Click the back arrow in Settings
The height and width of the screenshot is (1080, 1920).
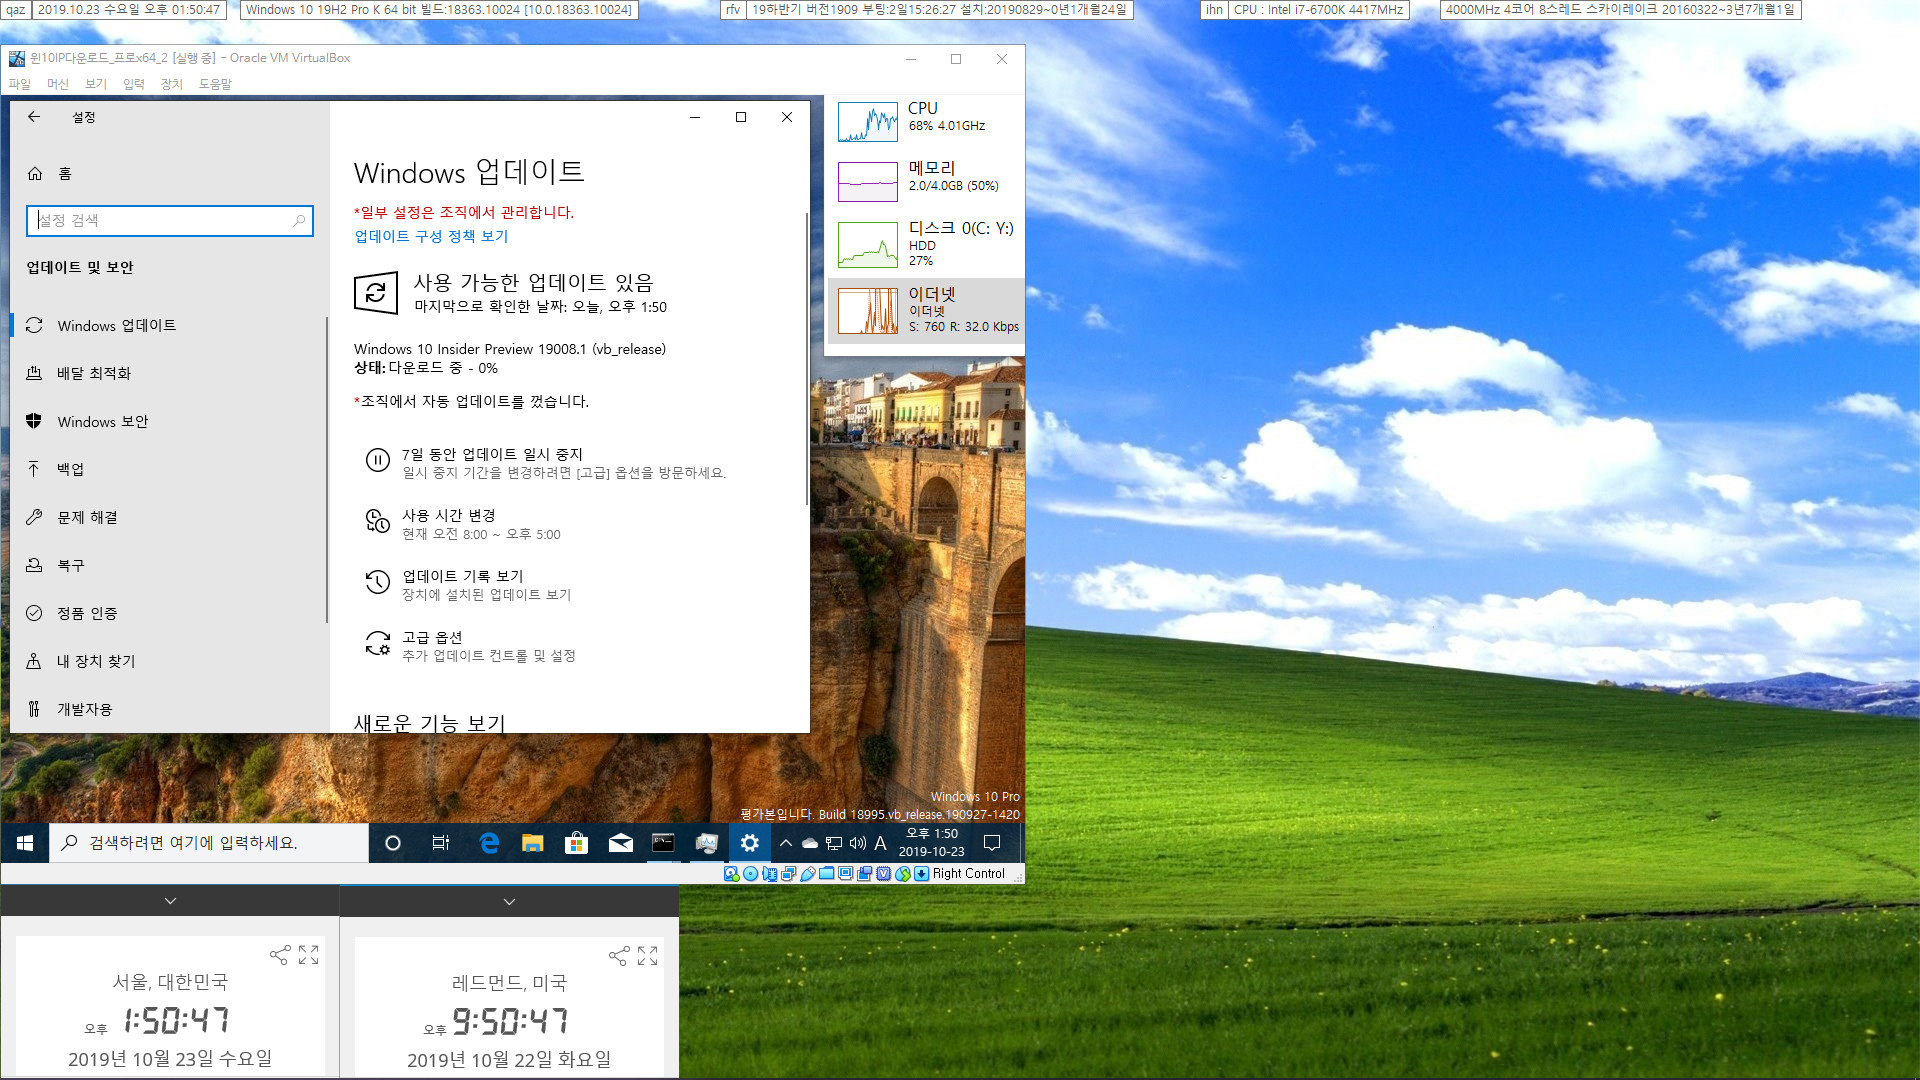(x=34, y=117)
